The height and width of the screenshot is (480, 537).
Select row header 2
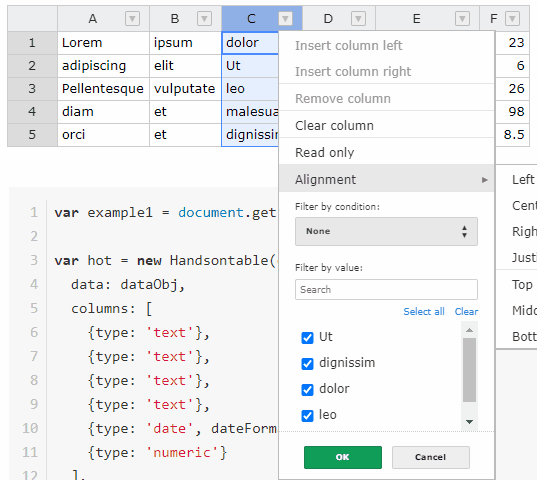pos(32,66)
